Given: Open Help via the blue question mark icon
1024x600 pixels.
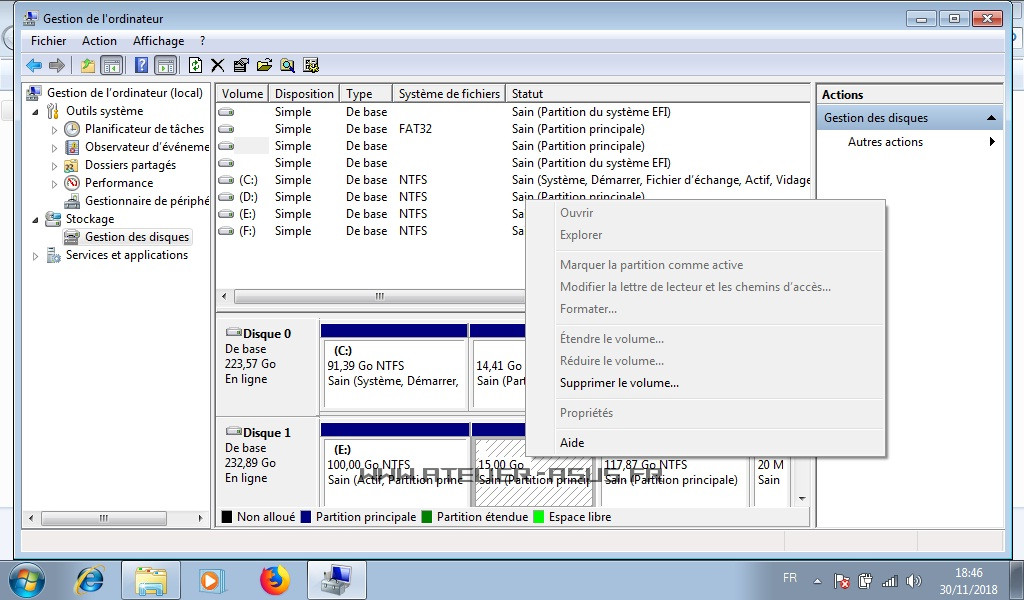Looking at the screenshot, I should click(x=141, y=65).
